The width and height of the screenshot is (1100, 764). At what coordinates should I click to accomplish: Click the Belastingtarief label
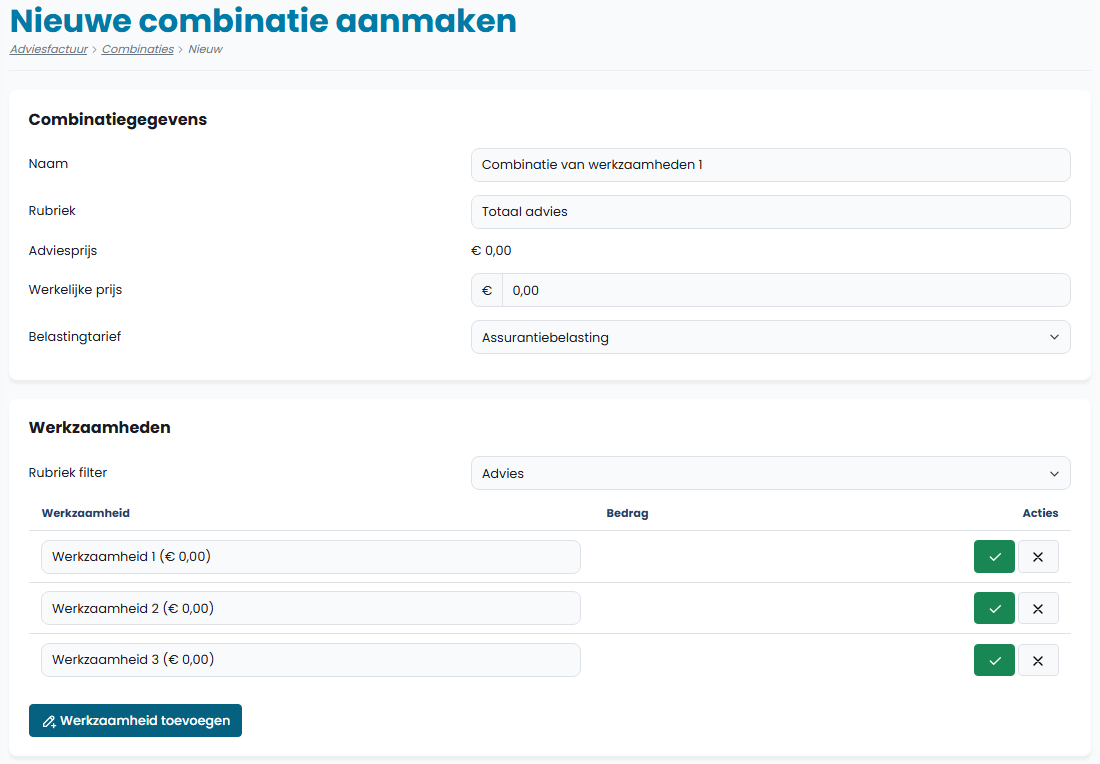[x=74, y=337]
